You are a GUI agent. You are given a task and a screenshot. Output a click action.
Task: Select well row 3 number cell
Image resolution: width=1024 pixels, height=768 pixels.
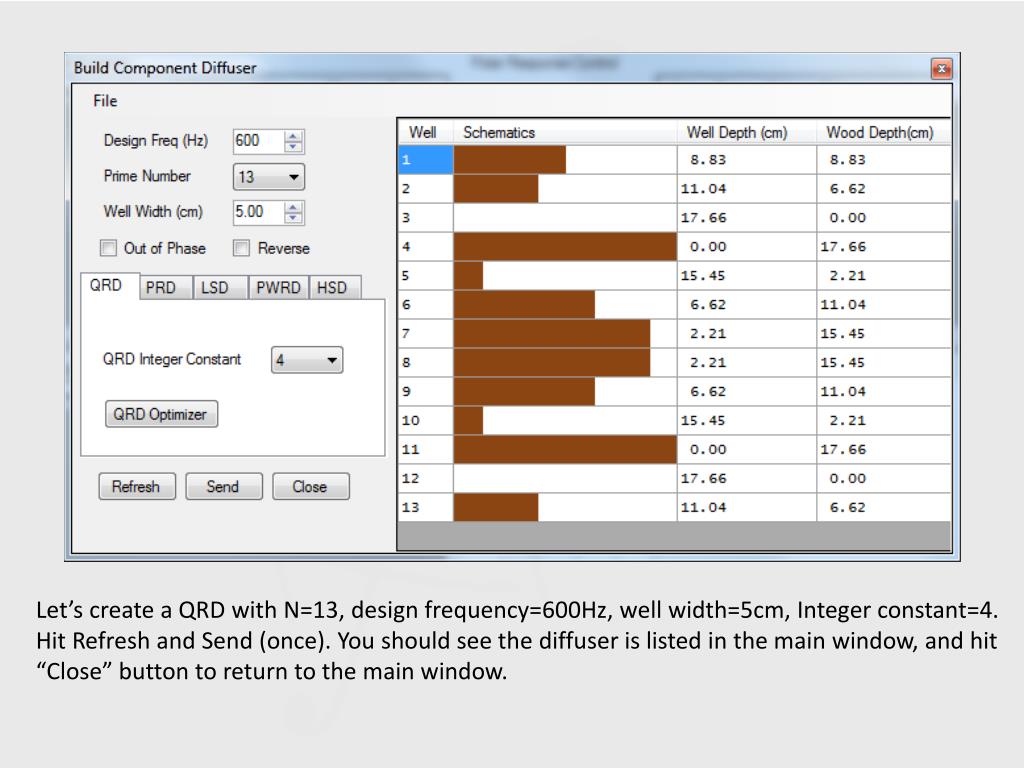tap(425, 217)
